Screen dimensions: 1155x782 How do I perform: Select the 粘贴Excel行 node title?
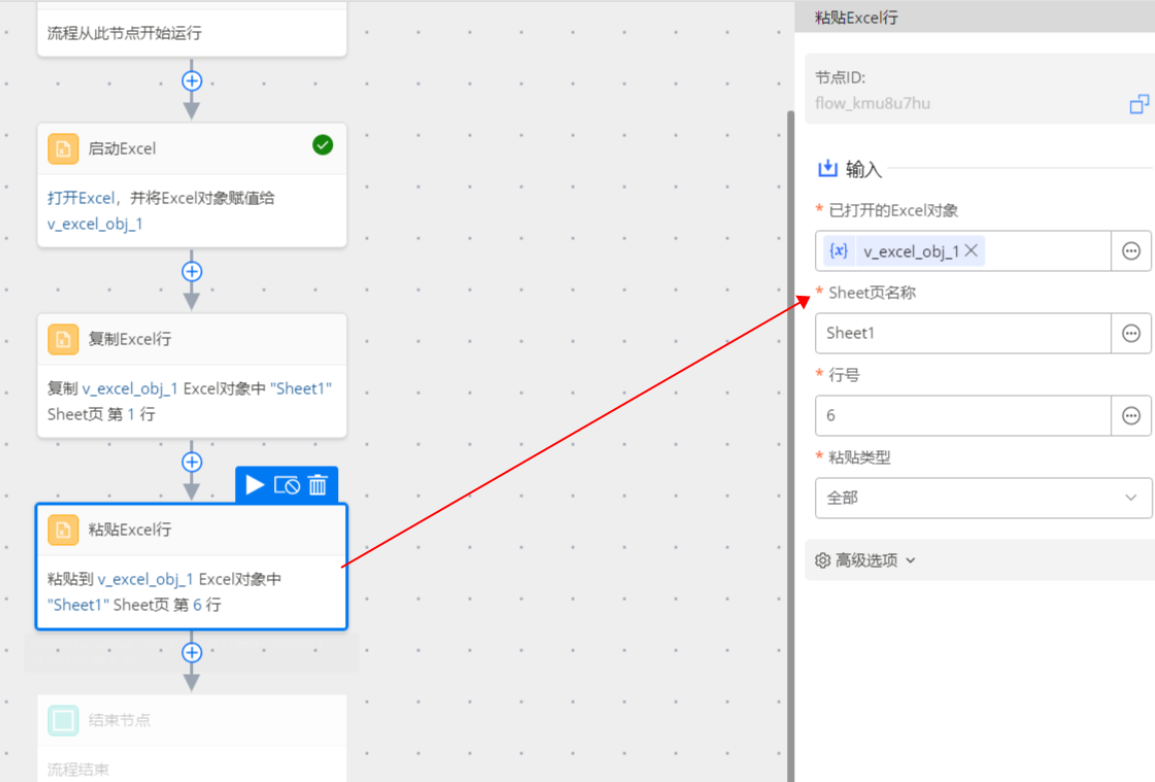tap(130, 530)
